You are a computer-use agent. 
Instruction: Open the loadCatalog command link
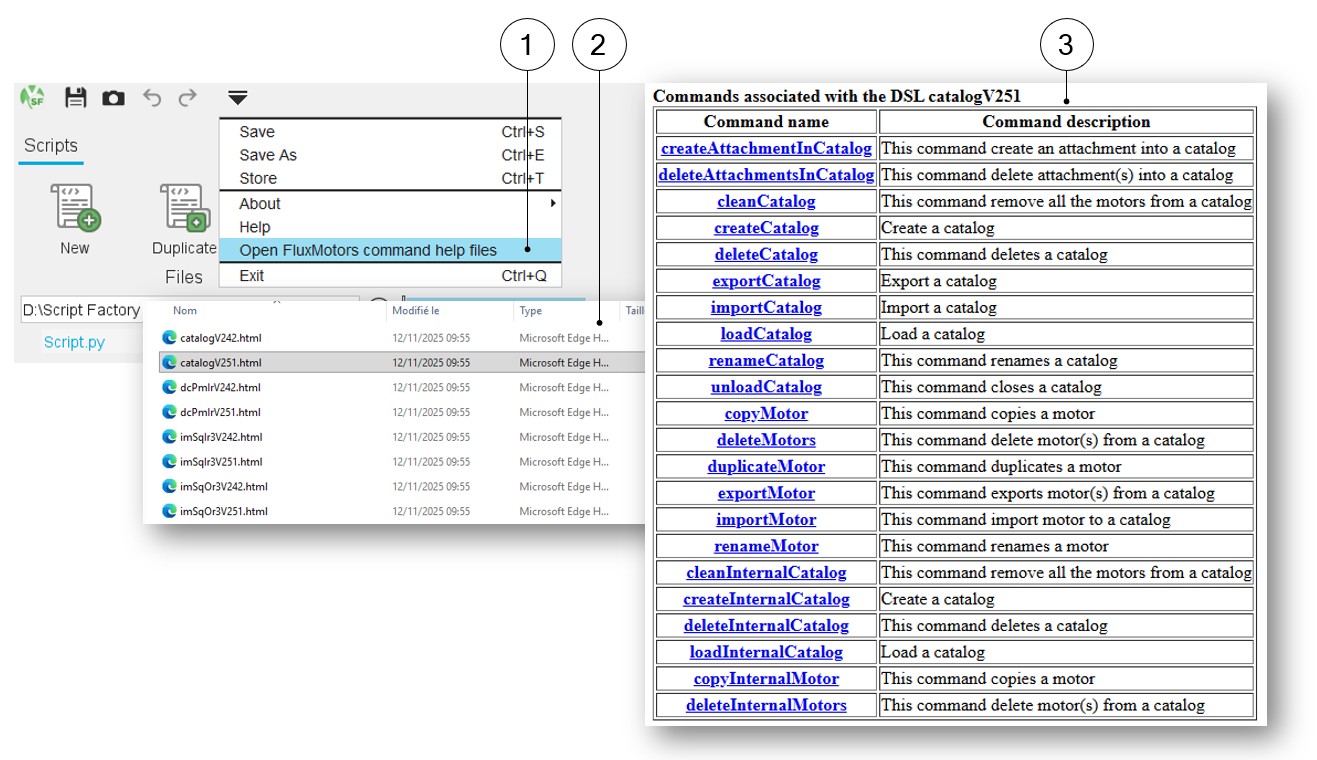(766, 334)
